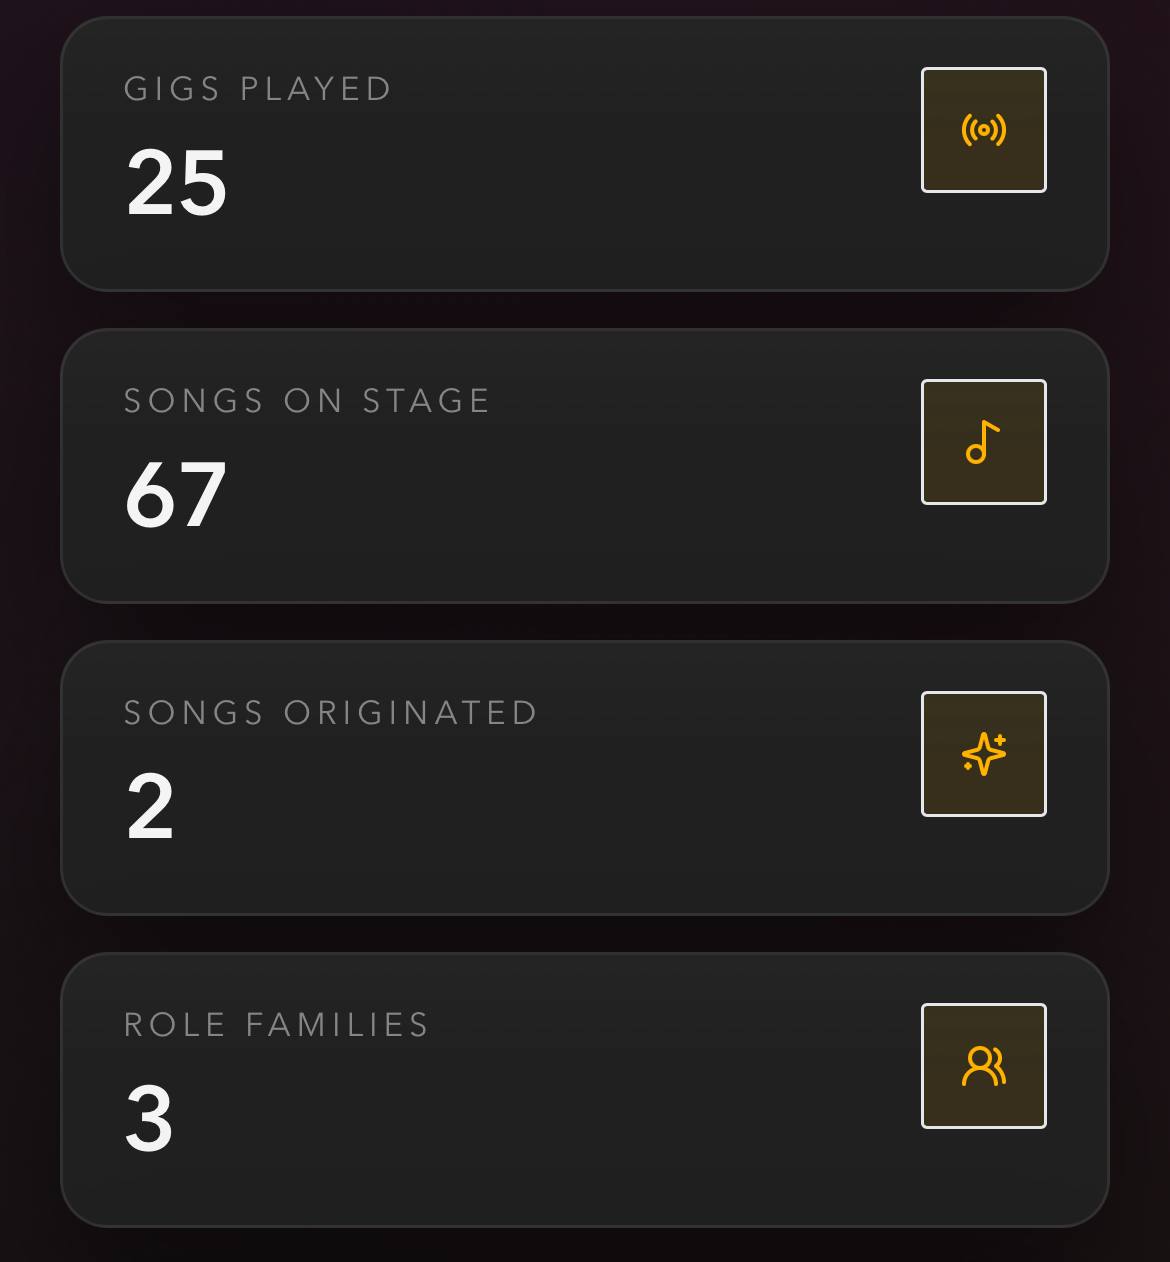The height and width of the screenshot is (1262, 1170).
Task: Select the Songs On Stage label
Action: click(307, 401)
